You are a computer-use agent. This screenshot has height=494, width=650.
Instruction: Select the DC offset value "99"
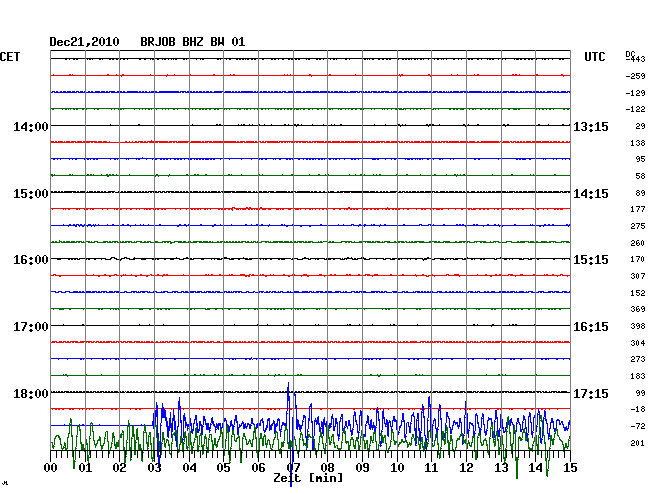pos(640,393)
